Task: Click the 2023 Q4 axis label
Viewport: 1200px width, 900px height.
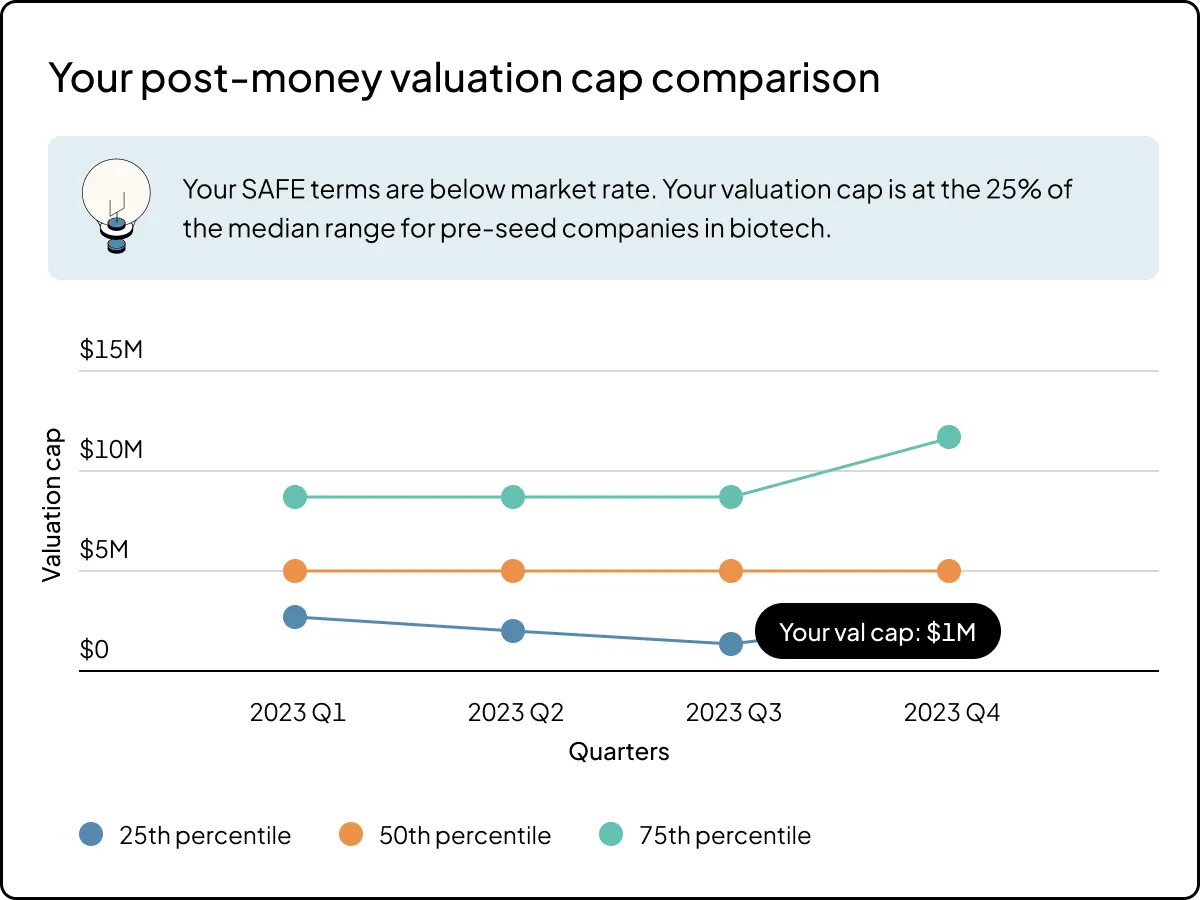Action: pos(951,713)
